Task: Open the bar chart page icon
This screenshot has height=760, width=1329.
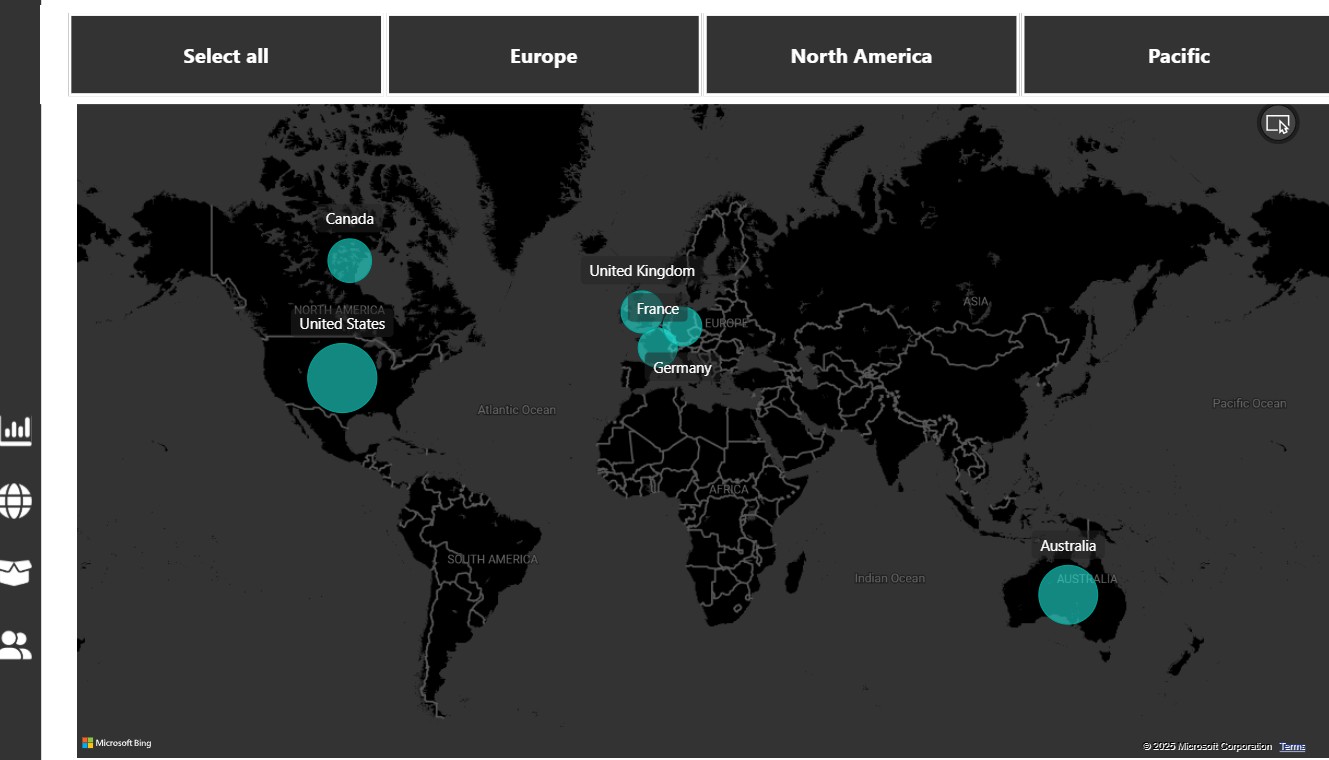Action: pyautogui.click(x=16, y=431)
